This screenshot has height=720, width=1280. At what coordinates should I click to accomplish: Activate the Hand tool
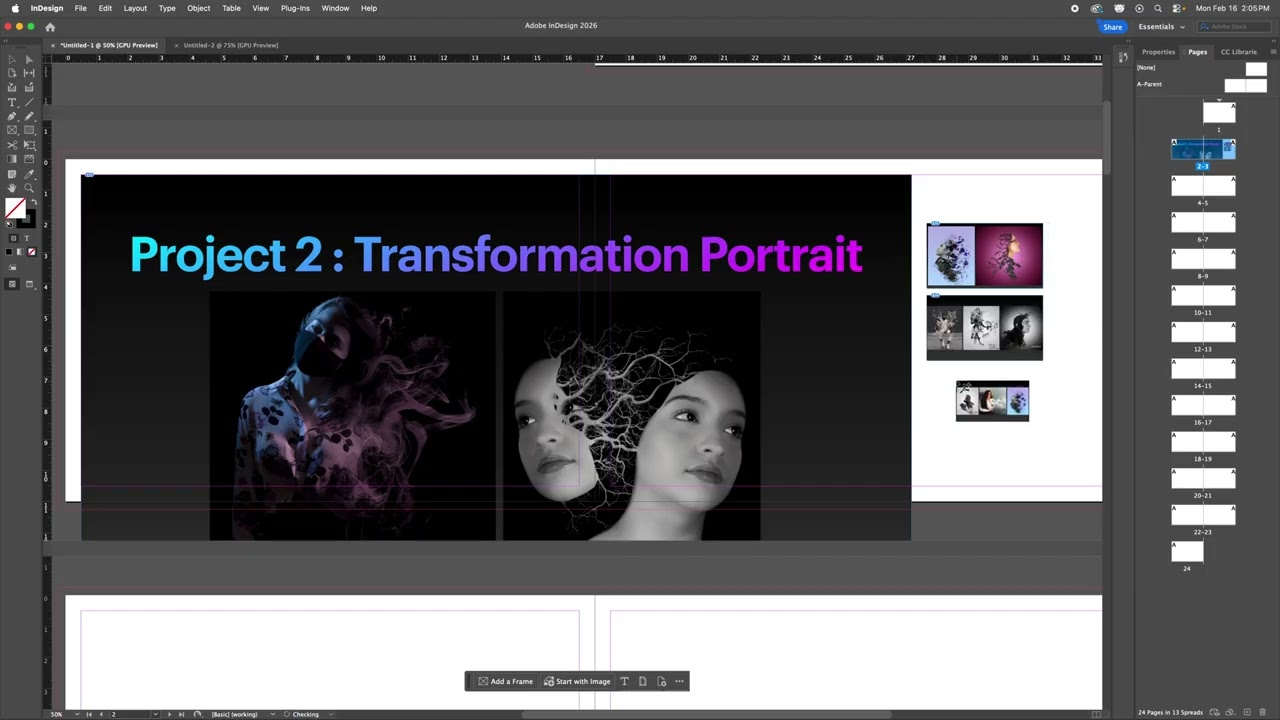pyautogui.click(x=12, y=188)
